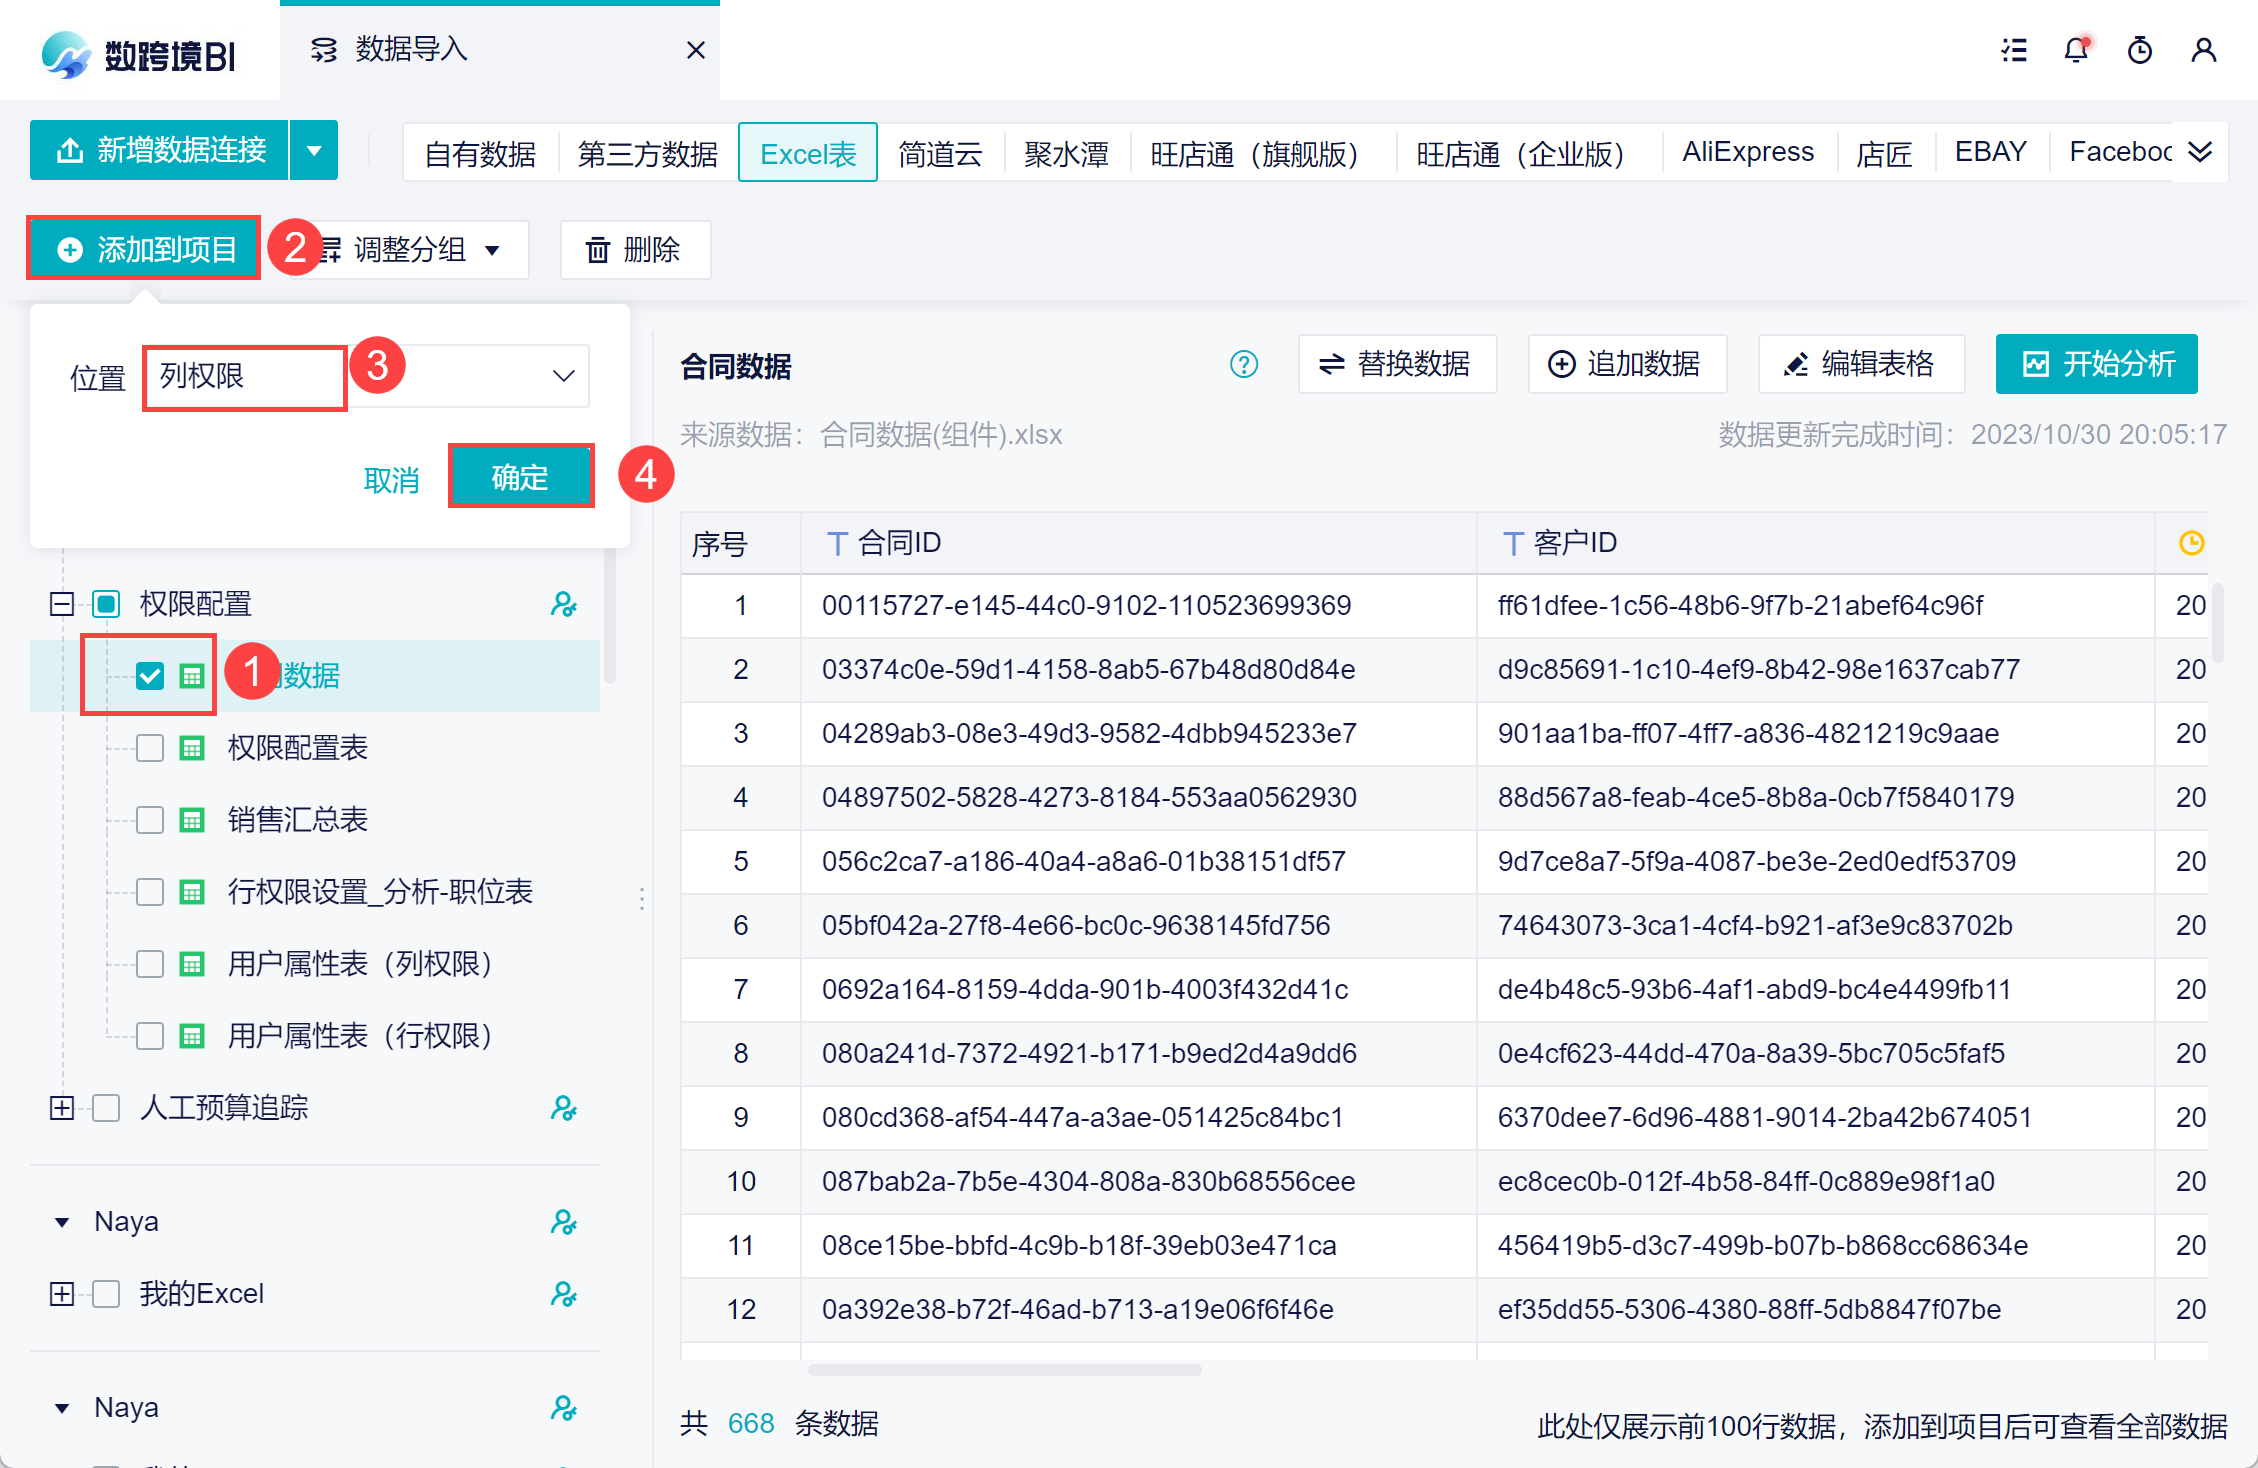This screenshot has height=1468, width=2258.
Task: Click table icon of 权限配置表
Action: click(x=192, y=748)
